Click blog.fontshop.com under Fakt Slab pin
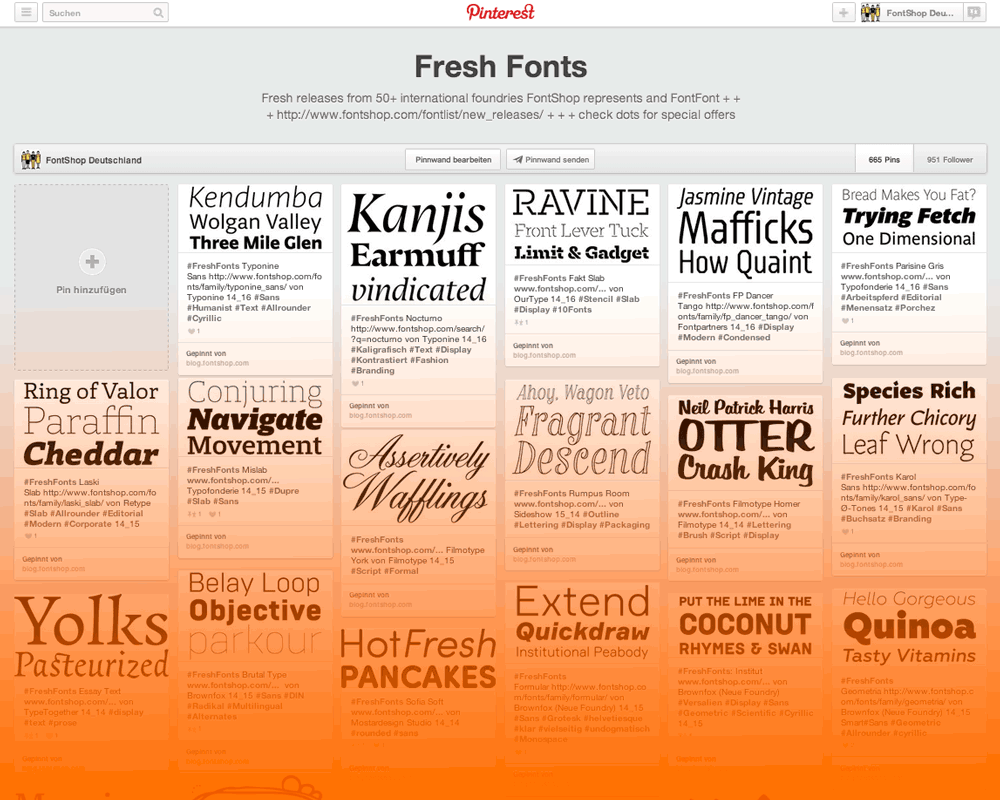This screenshot has height=800, width=1000. point(544,355)
